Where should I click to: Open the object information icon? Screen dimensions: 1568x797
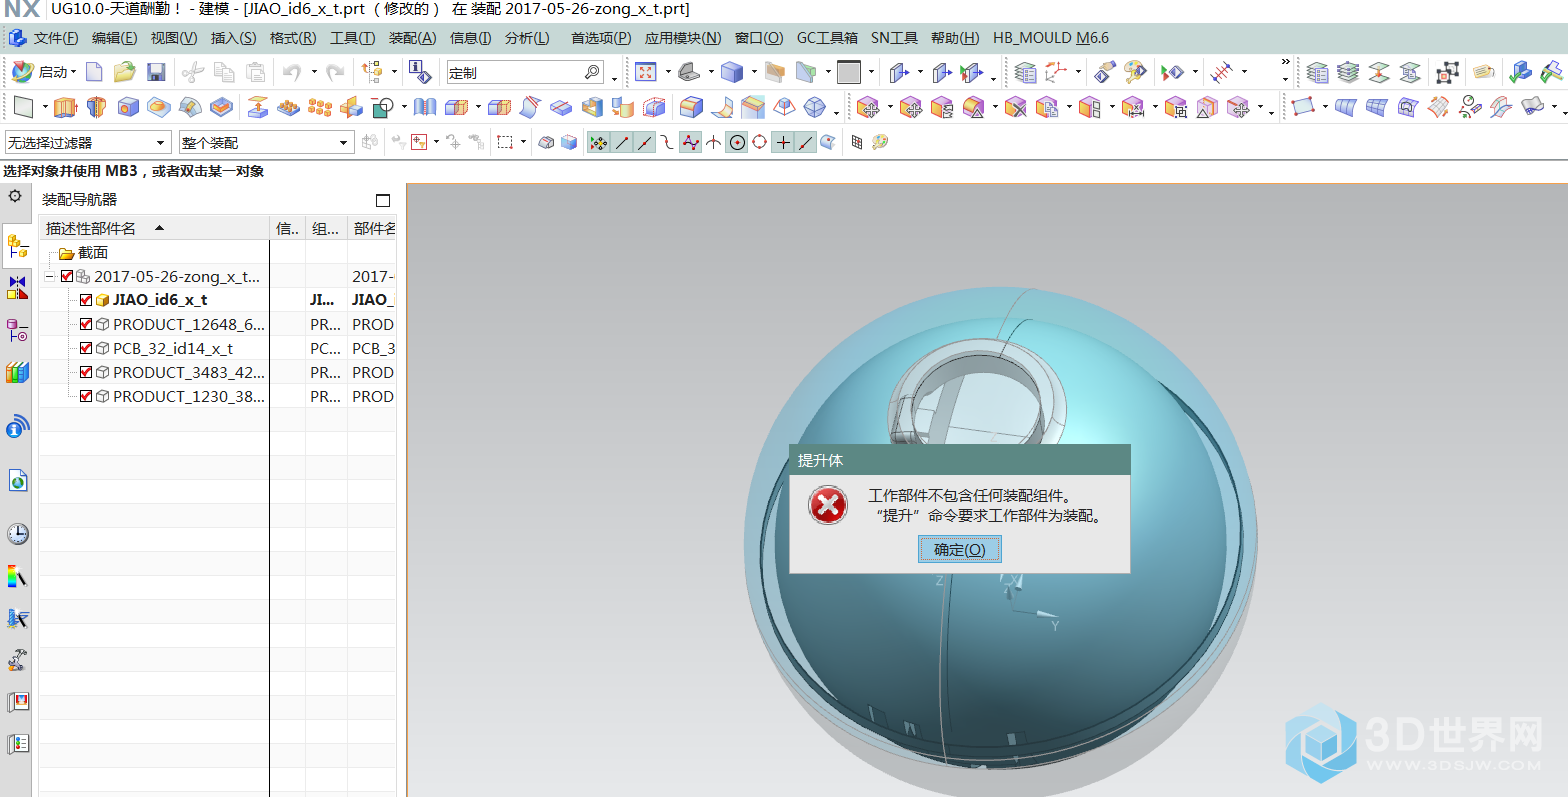pos(421,72)
